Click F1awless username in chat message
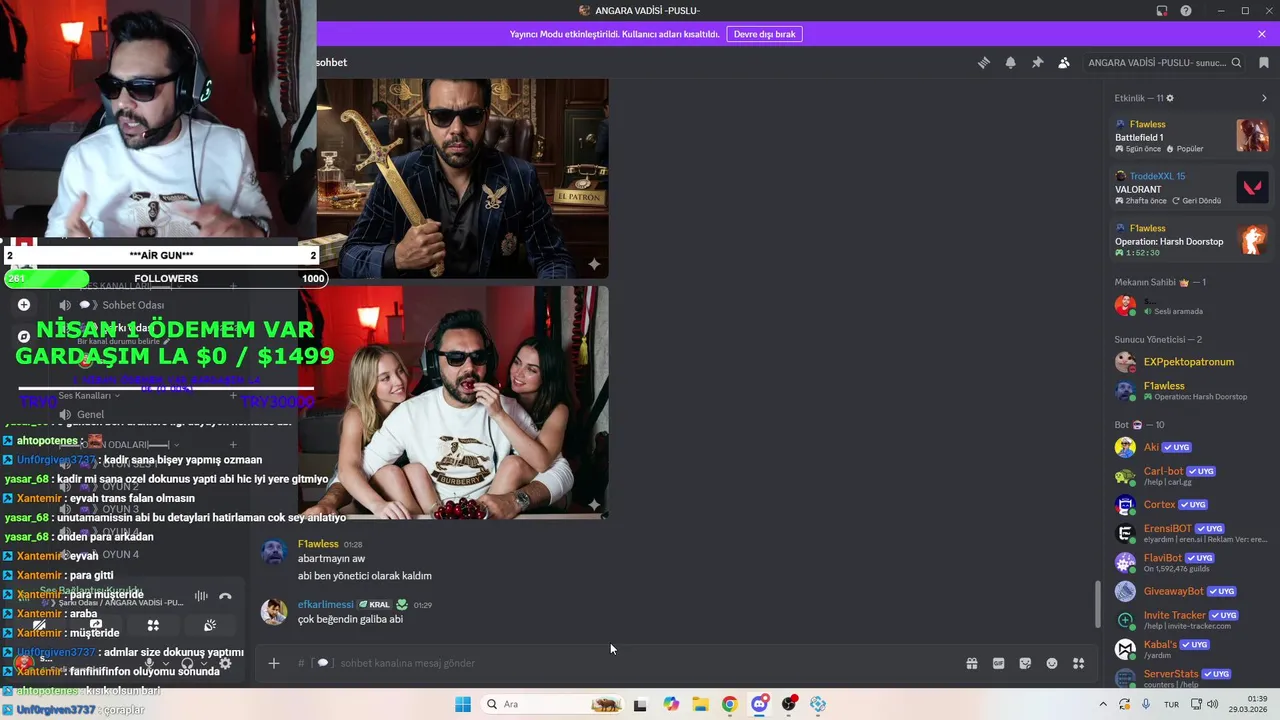 318,544
